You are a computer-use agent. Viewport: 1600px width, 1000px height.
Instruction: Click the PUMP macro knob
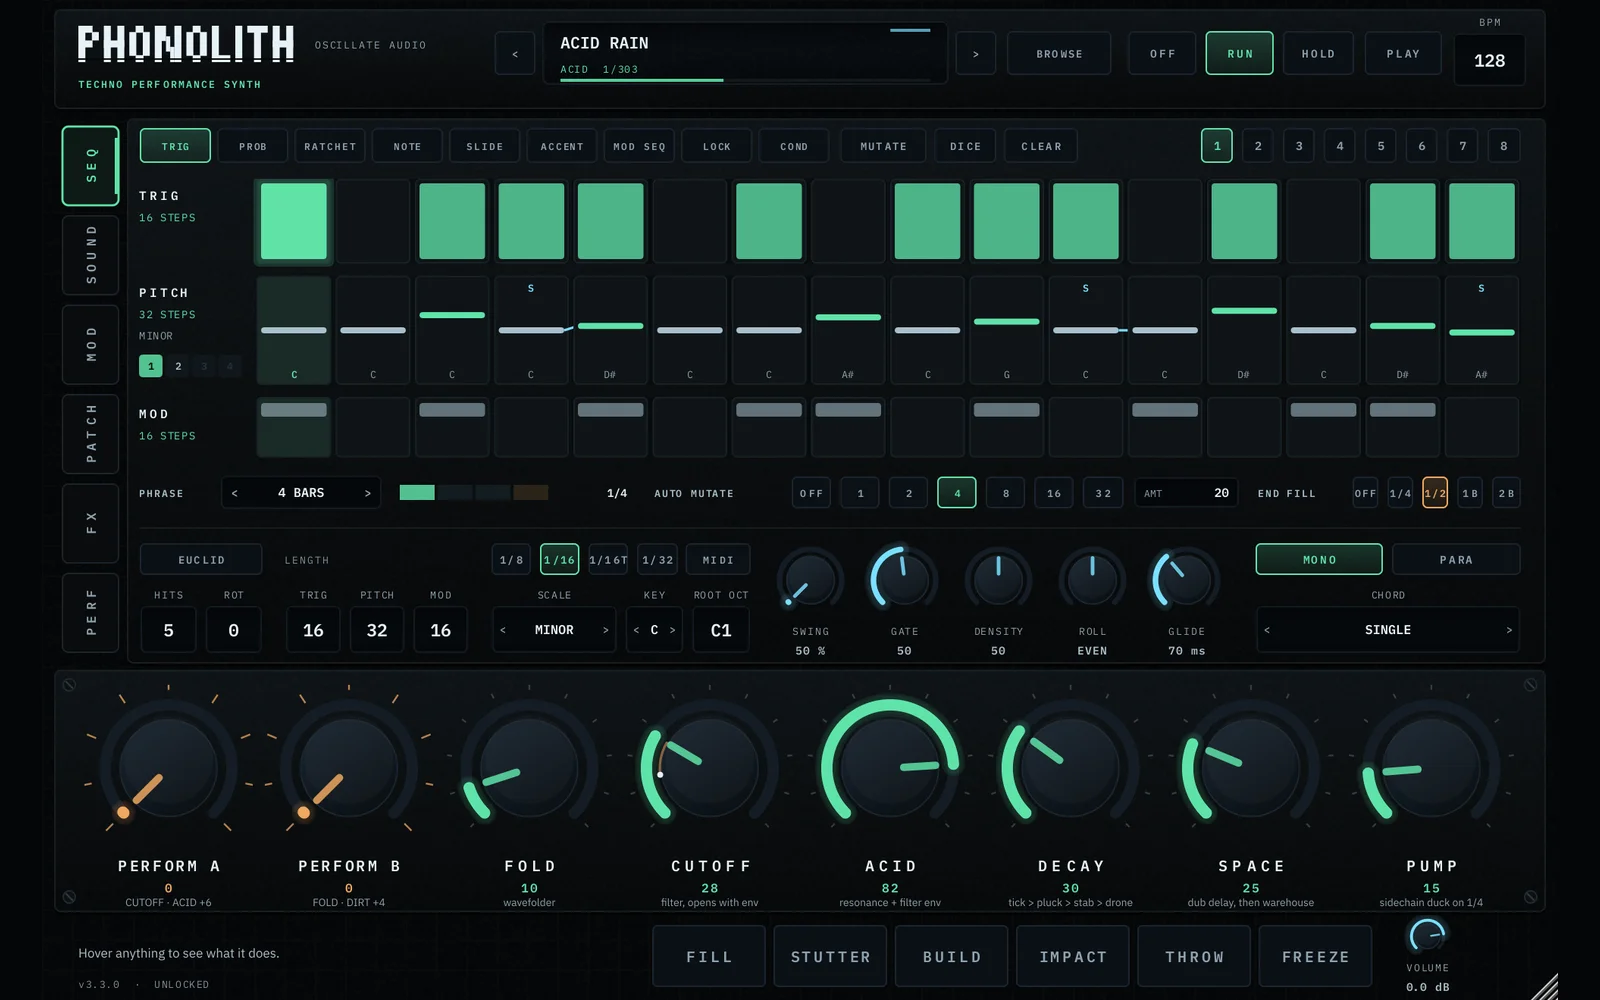(1431, 769)
